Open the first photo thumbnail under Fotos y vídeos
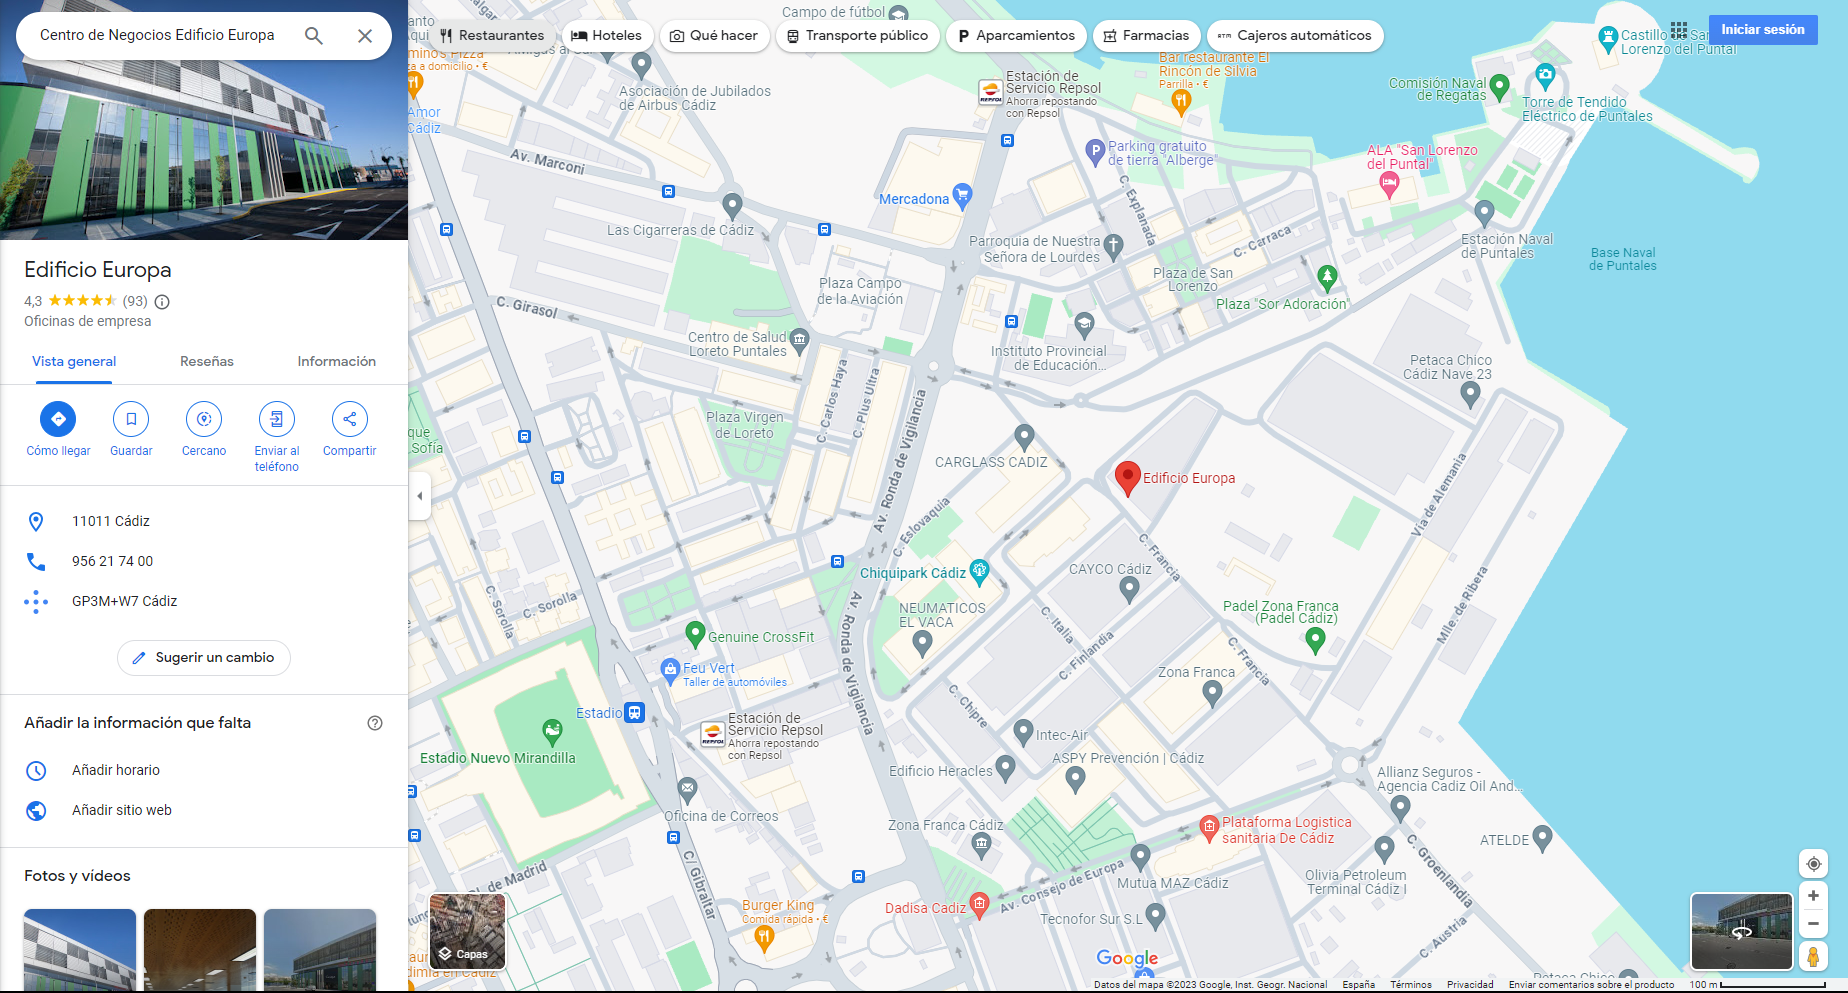Viewport: 1848px width, 993px height. click(x=80, y=950)
